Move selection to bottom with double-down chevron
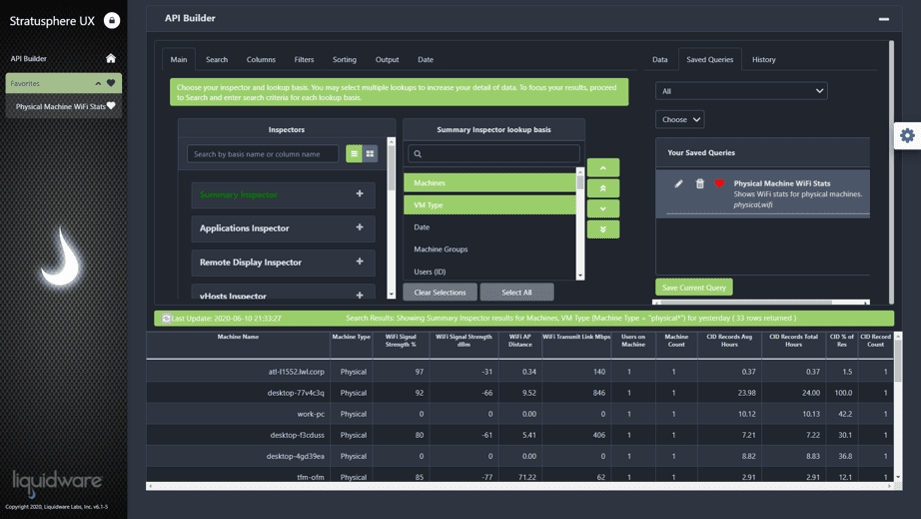Image resolution: width=921 pixels, height=519 pixels. coord(603,229)
